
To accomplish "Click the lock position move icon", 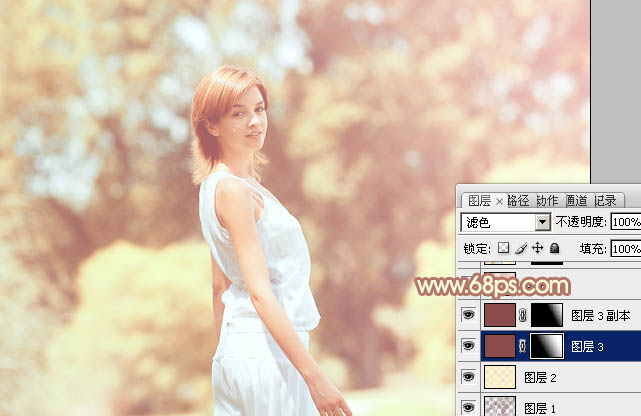I will click(x=537, y=248).
